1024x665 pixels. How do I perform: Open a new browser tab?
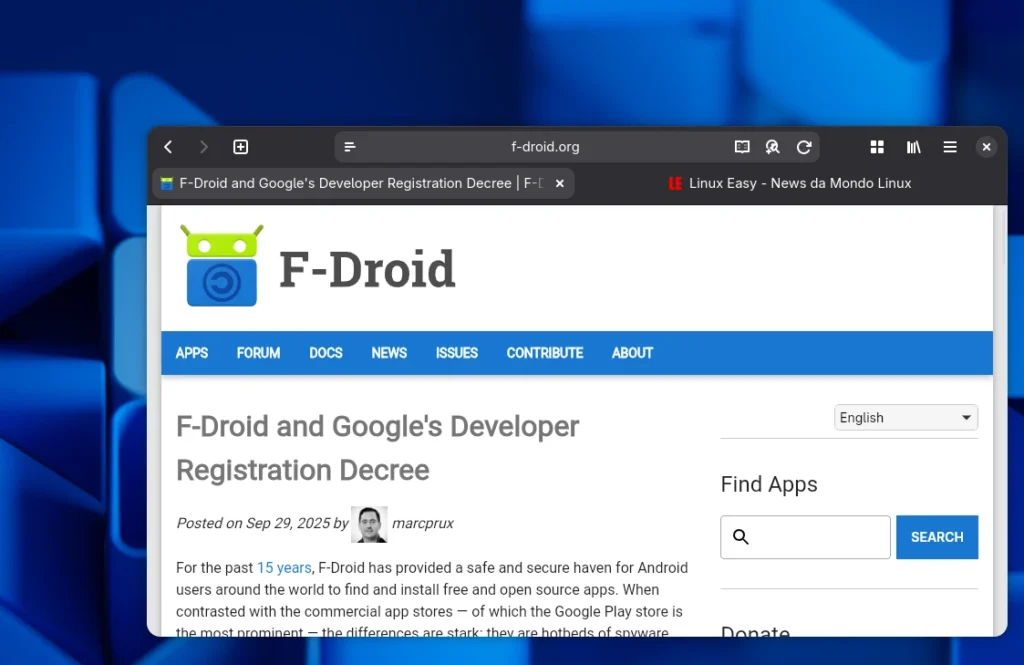point(240,146)
